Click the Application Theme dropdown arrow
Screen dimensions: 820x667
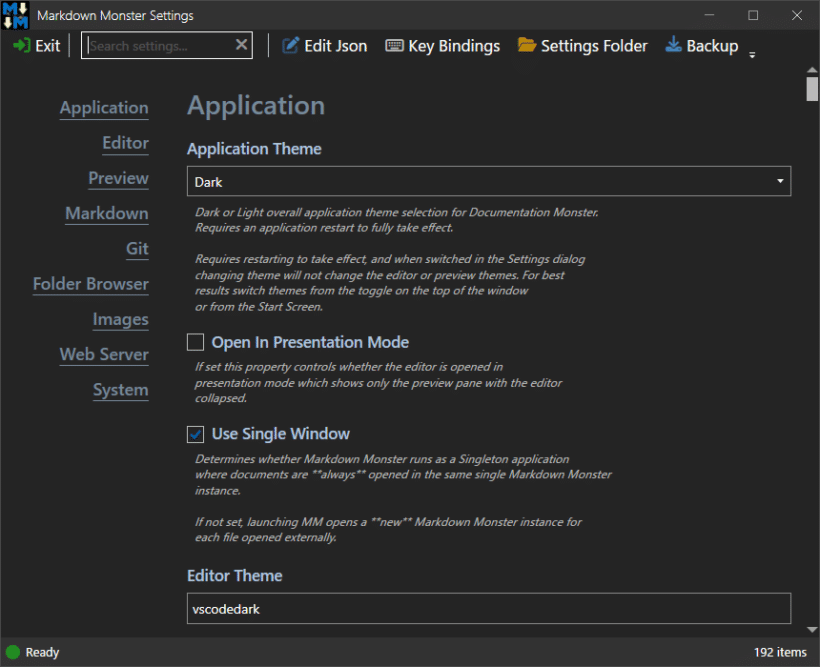point(780,181)
